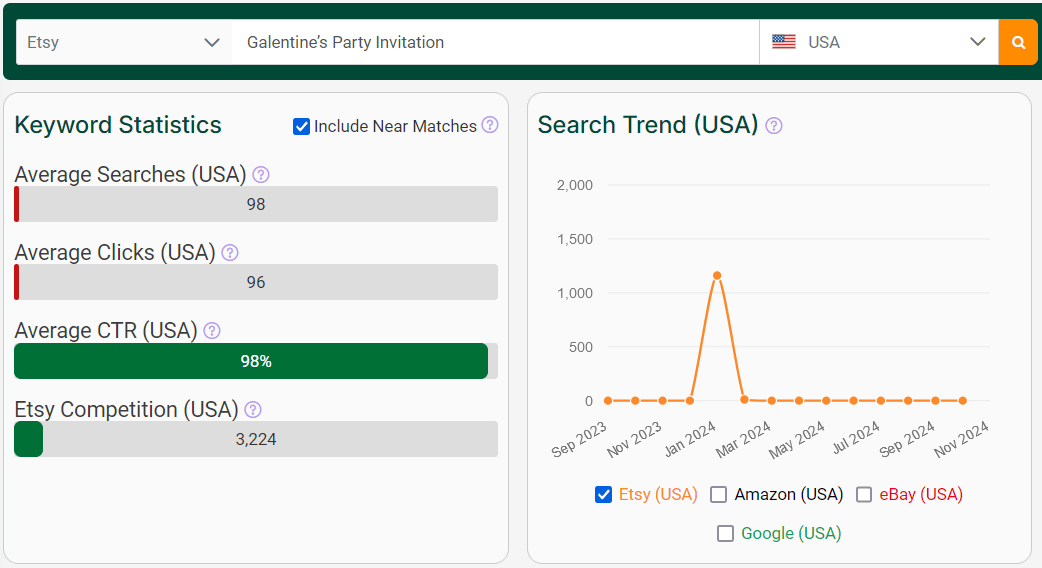Screen dimensions: 1042x568
Task: Click the Average Clicks (USA) label
Action: click(115, 252)
